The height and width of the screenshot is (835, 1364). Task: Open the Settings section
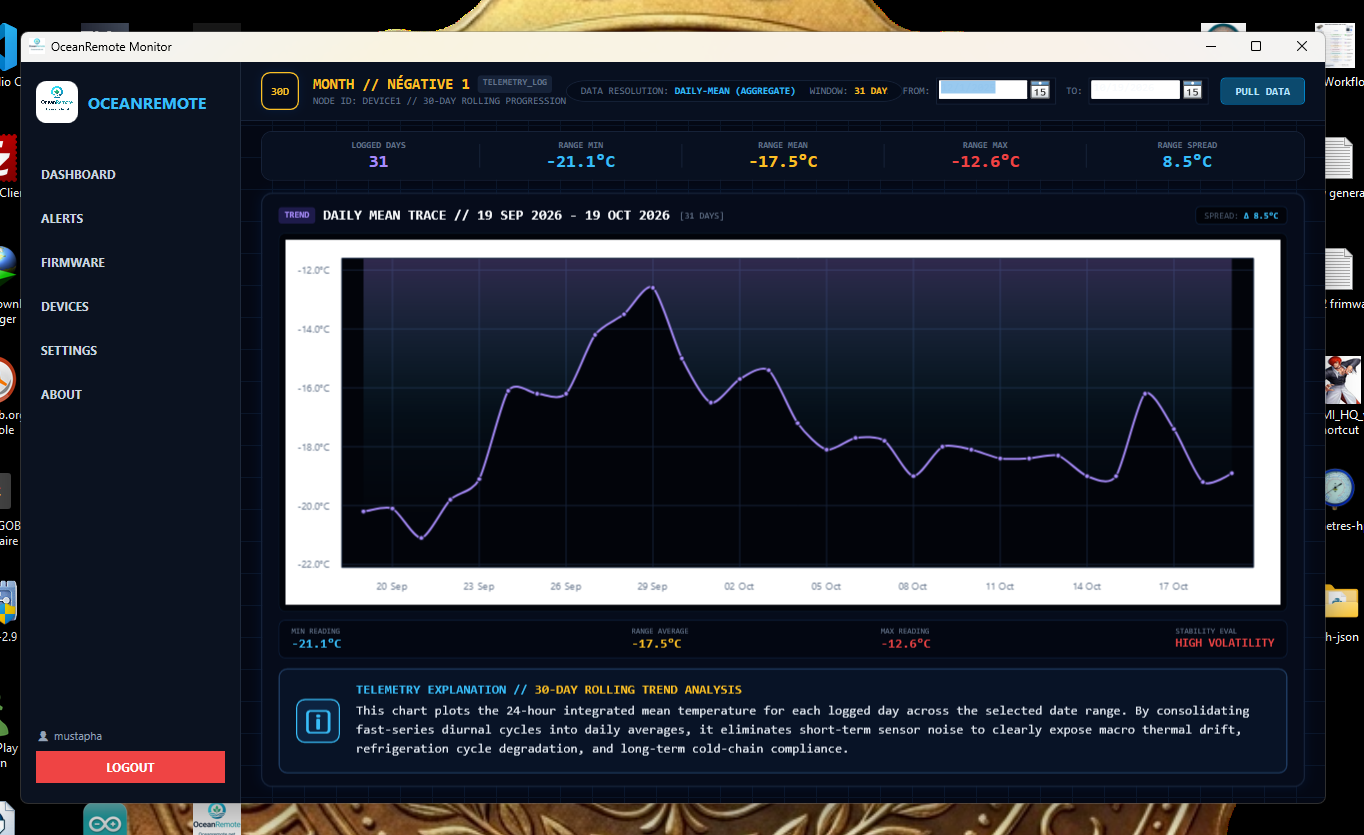(x=69, y=350)
